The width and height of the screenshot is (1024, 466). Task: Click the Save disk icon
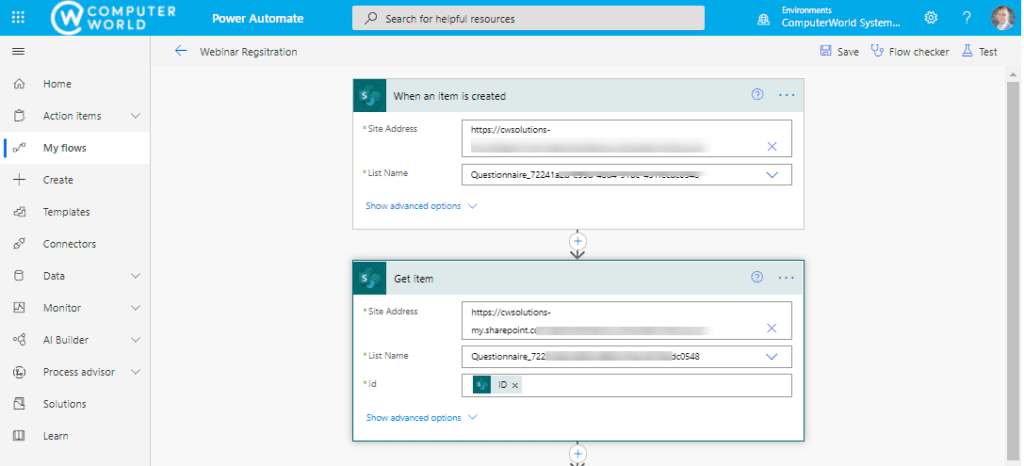[x=825, y=51]
